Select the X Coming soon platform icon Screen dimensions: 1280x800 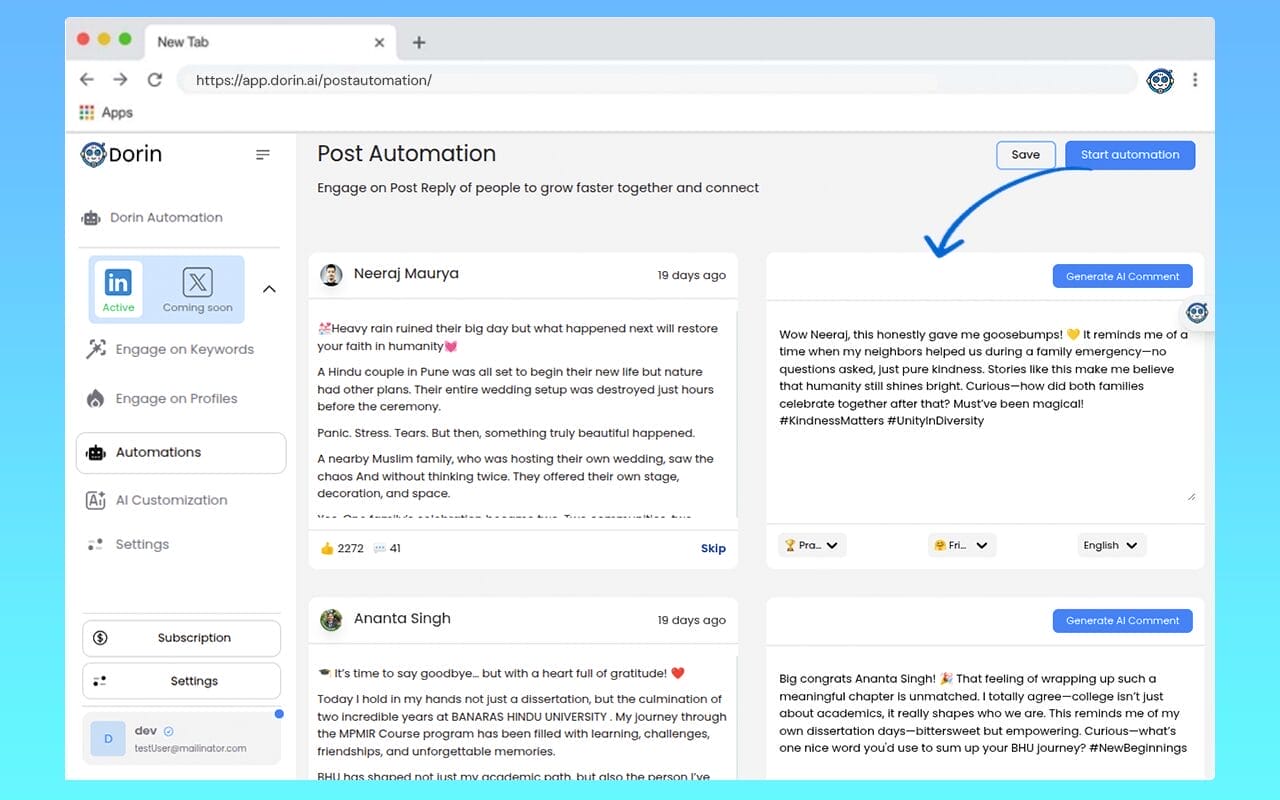tap(197, 289)
